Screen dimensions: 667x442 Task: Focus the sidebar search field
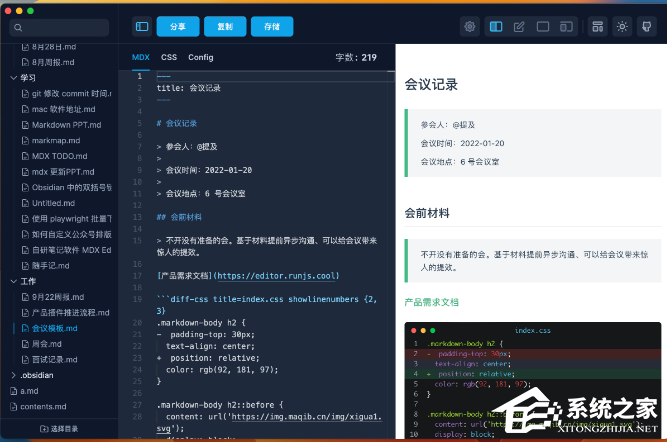59,28
